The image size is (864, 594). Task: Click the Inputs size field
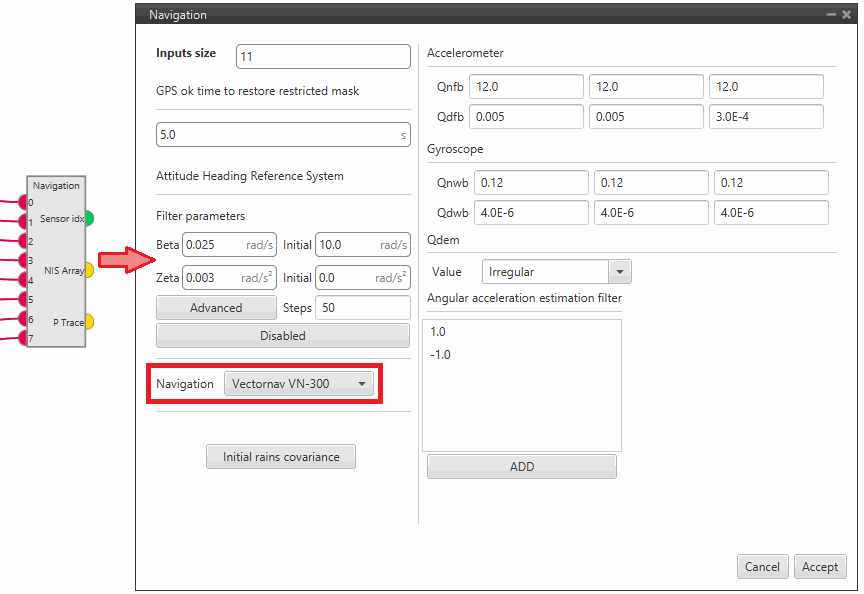pyautogui.click(x=323, y=57)
